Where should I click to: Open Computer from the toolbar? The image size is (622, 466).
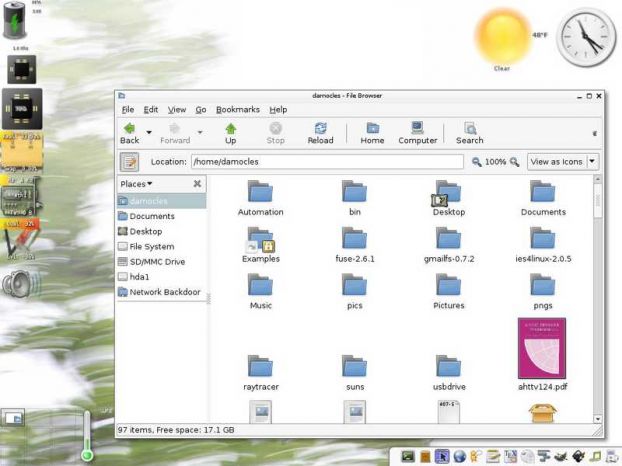click(x=417, y=134)
